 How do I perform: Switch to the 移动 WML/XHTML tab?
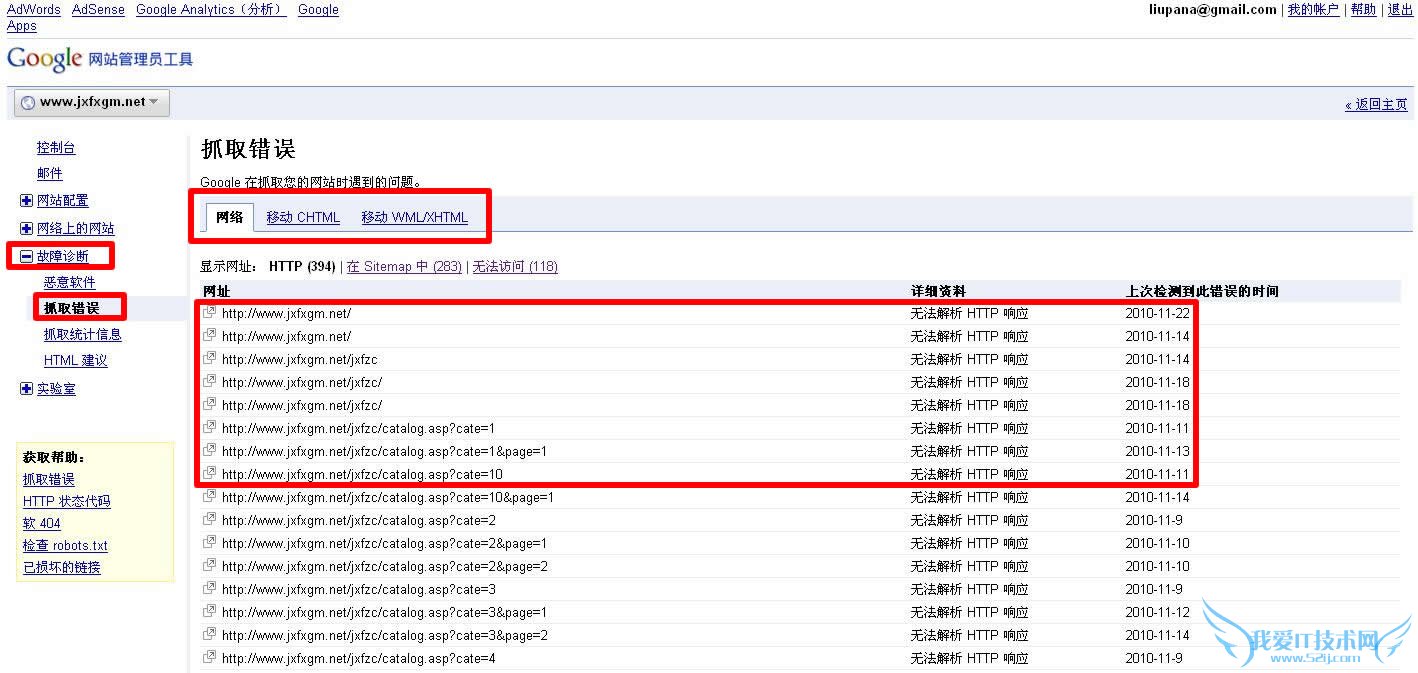click(x=414, y=217)
